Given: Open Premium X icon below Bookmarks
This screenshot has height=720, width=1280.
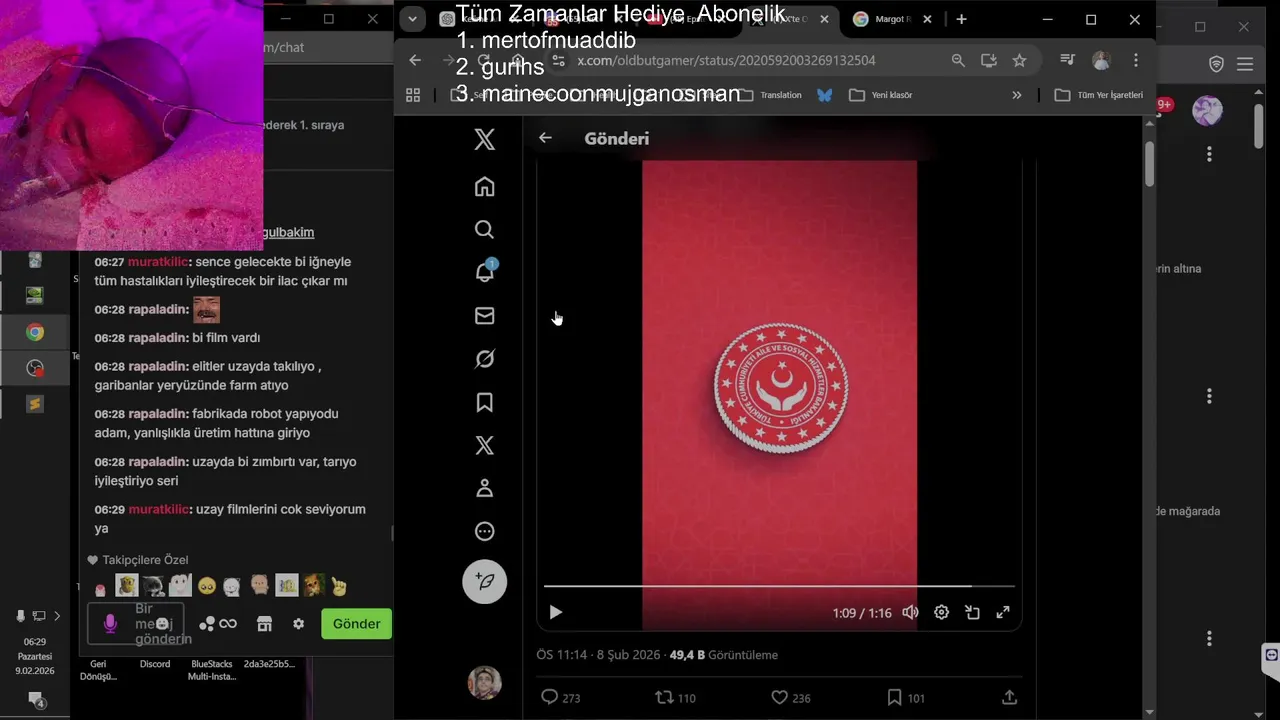Looking at the screenshot, I should coord(484,445).
